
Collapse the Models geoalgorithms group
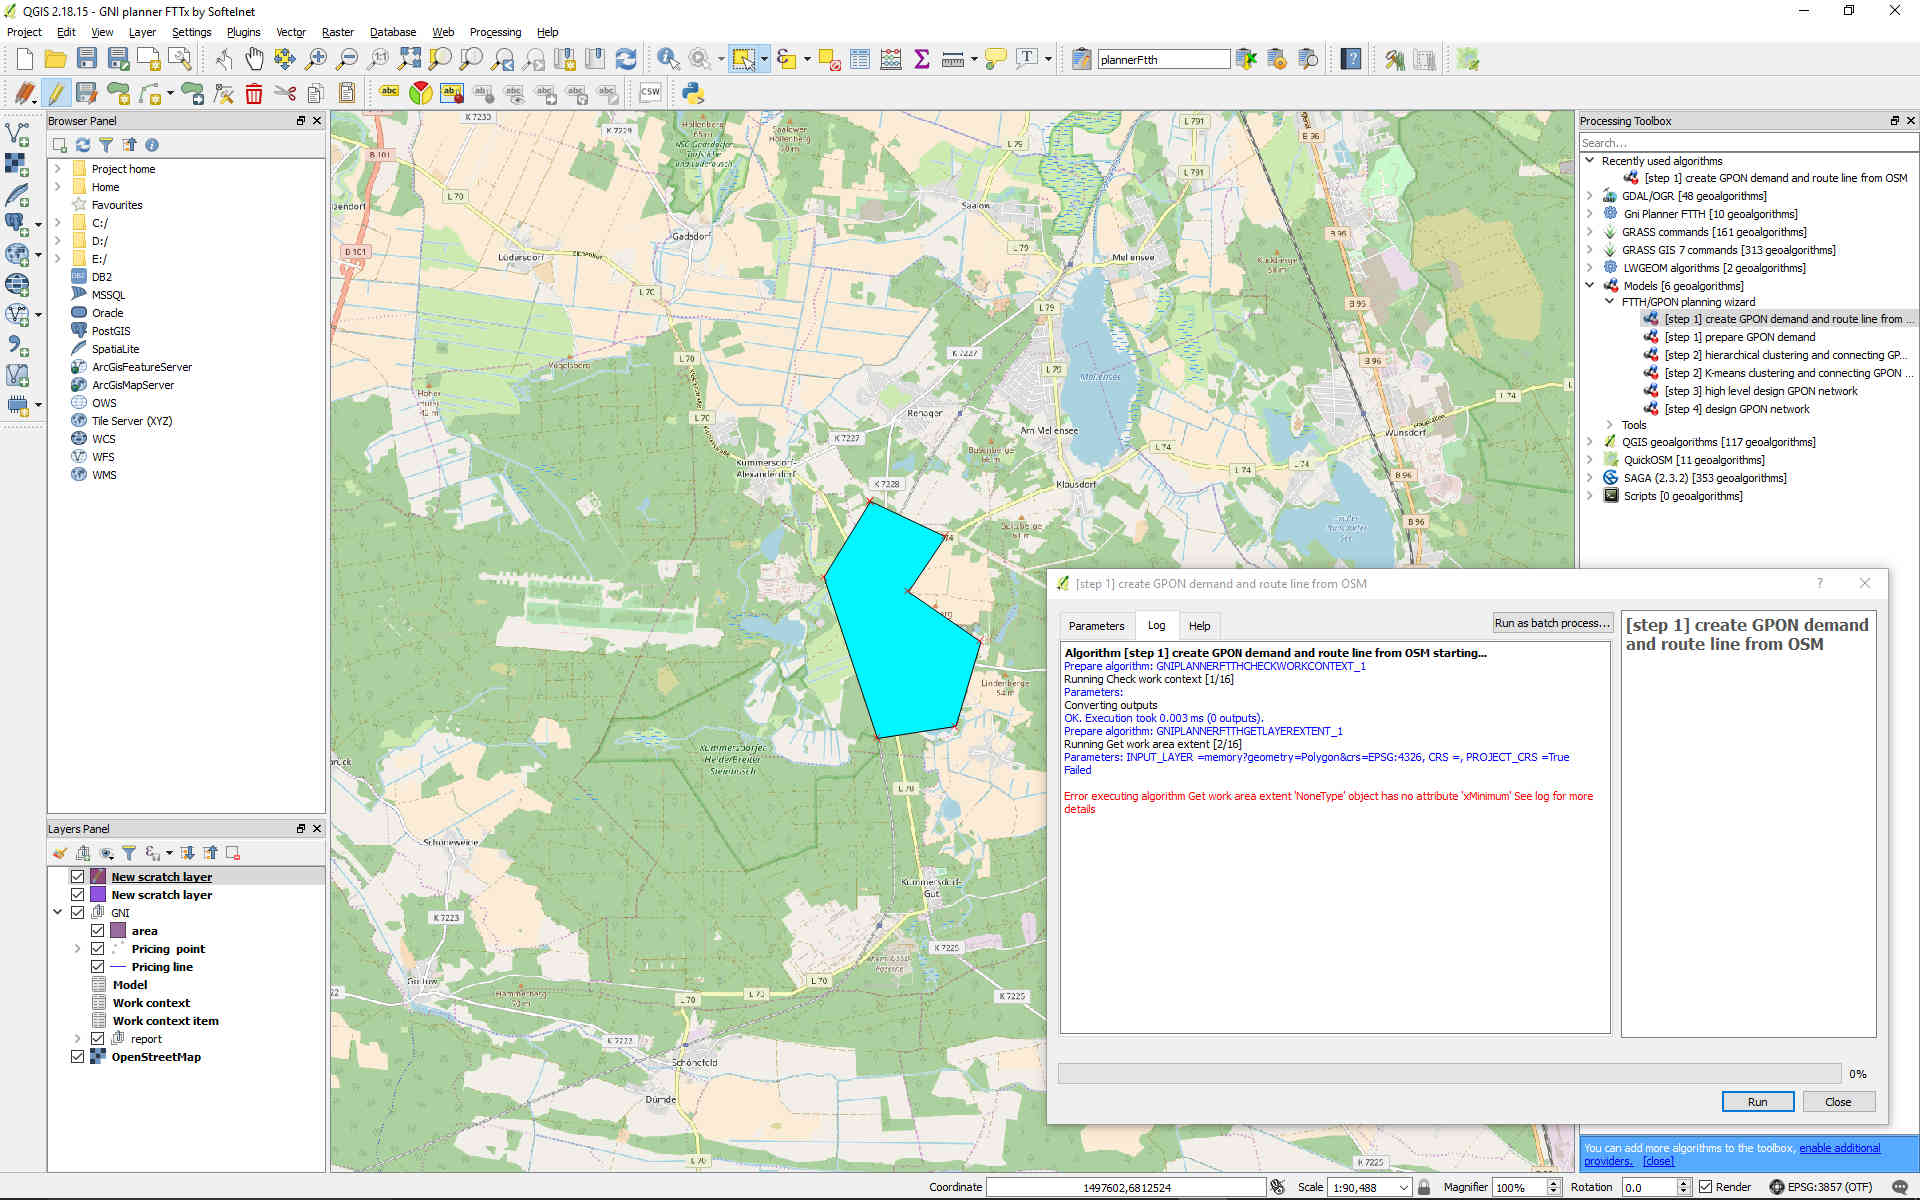coord(1590,286)
